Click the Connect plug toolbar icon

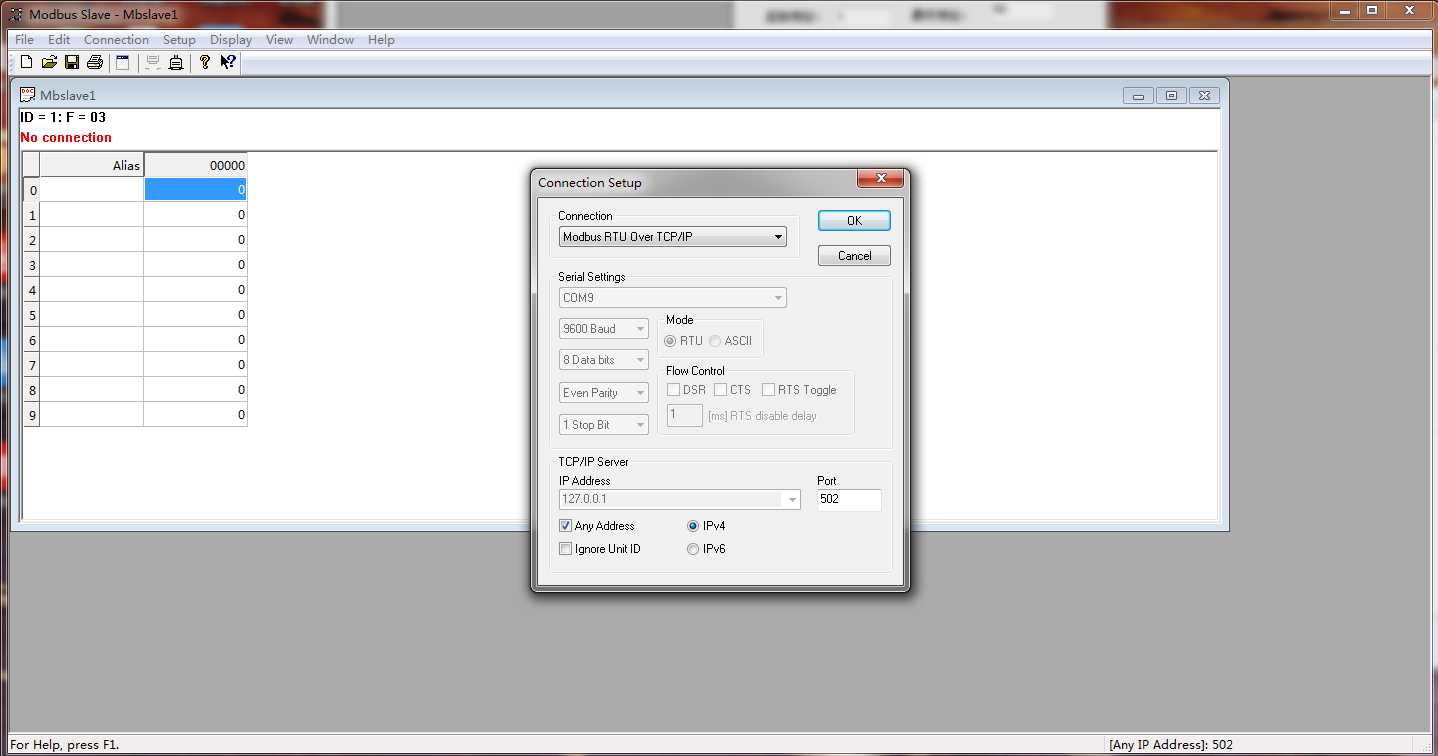176,62
